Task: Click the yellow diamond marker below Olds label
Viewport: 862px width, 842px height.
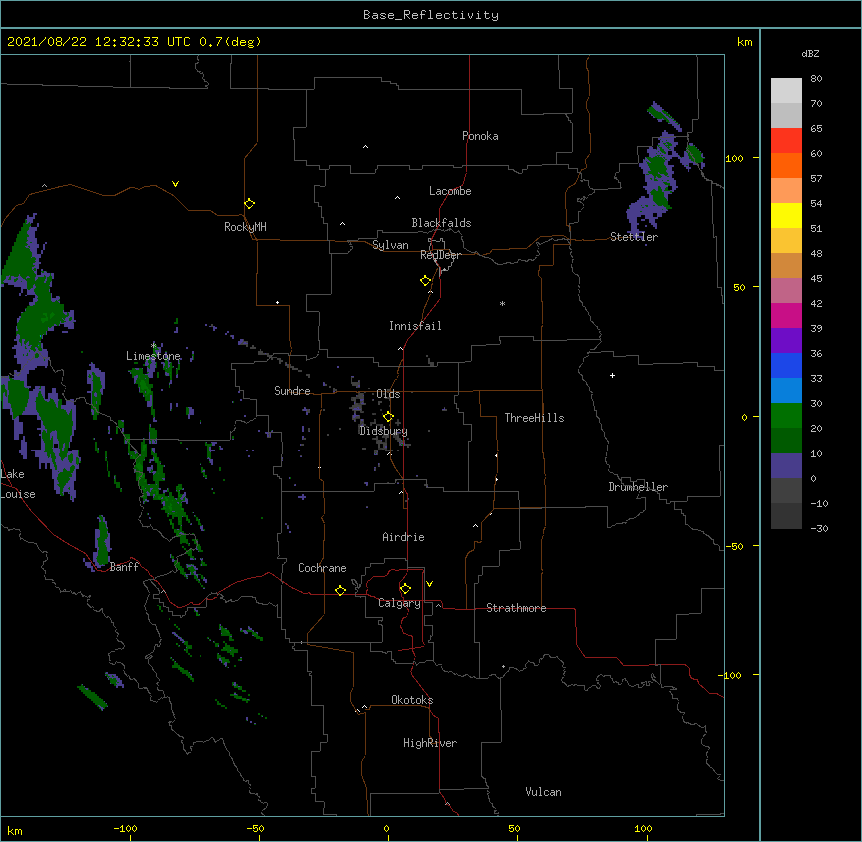Action: [x=389, y=417]
